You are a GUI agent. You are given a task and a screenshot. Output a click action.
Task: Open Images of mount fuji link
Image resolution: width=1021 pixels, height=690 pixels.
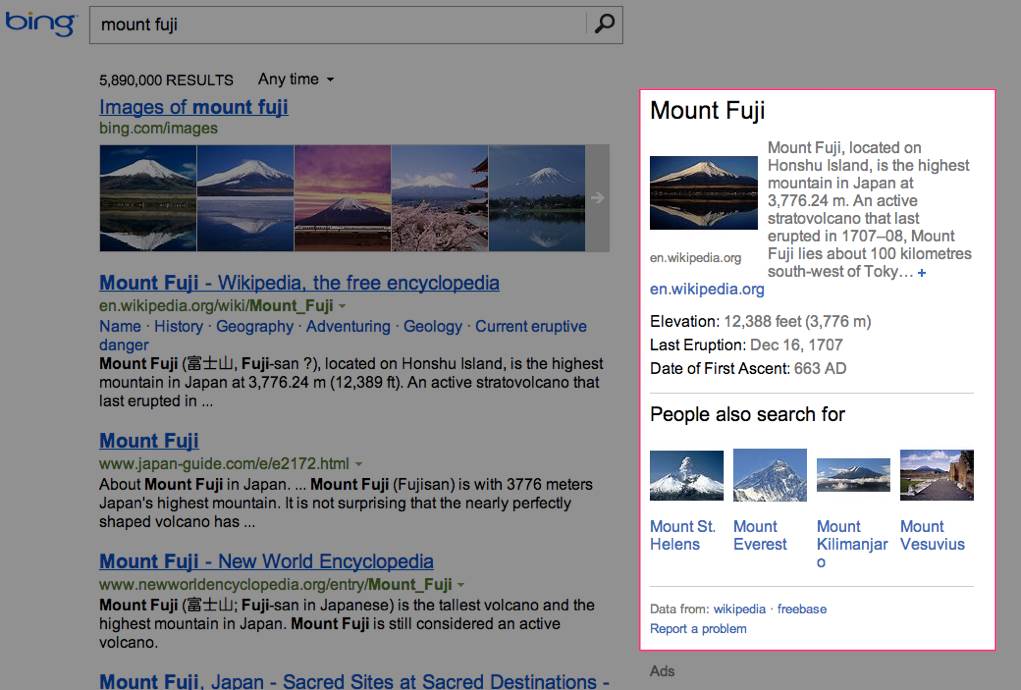point(193,107)
